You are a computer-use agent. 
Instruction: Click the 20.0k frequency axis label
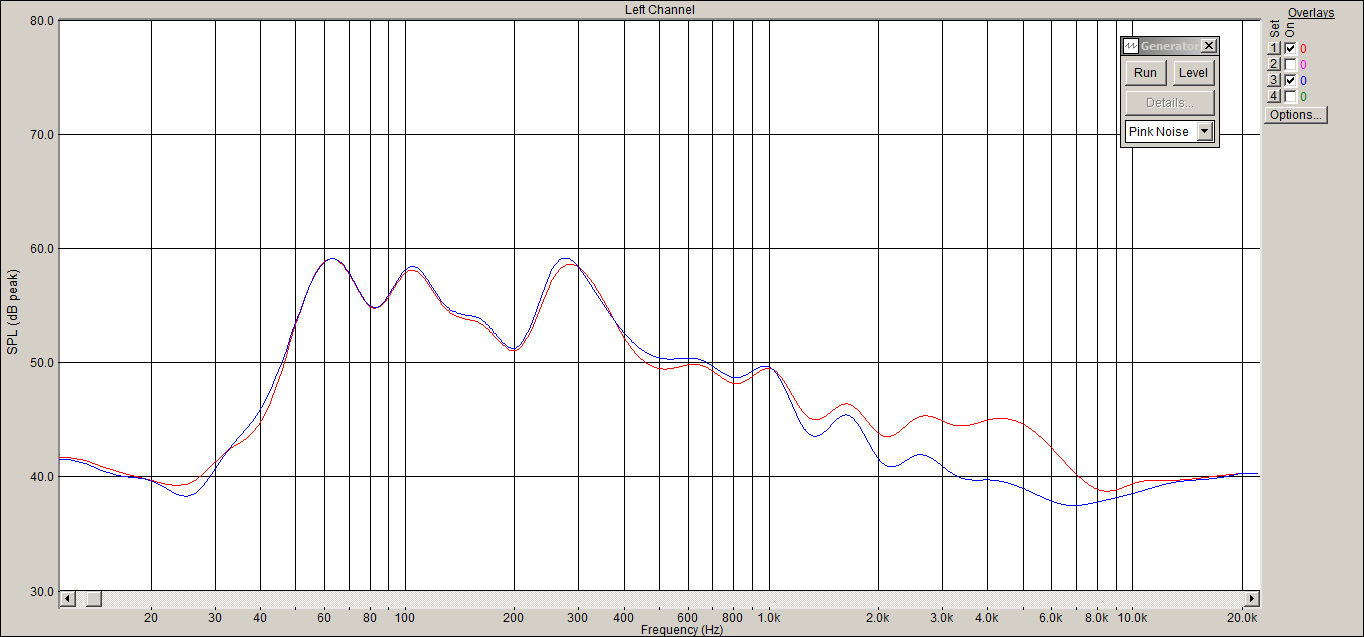pyautogui.click(x=1242, y=618)
